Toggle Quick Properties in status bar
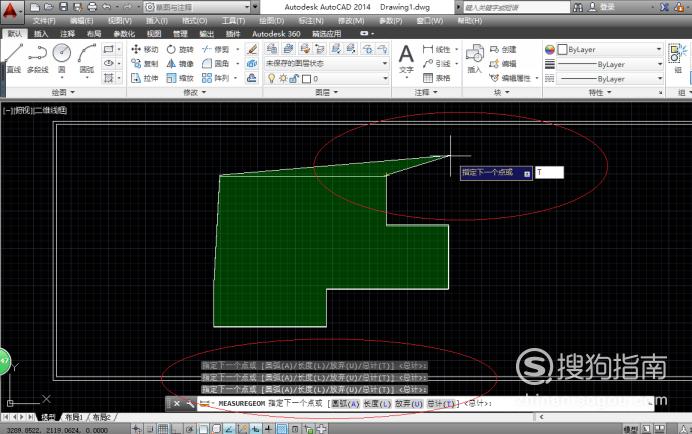Viewport: 692px width, 434px height. (295, 429)
